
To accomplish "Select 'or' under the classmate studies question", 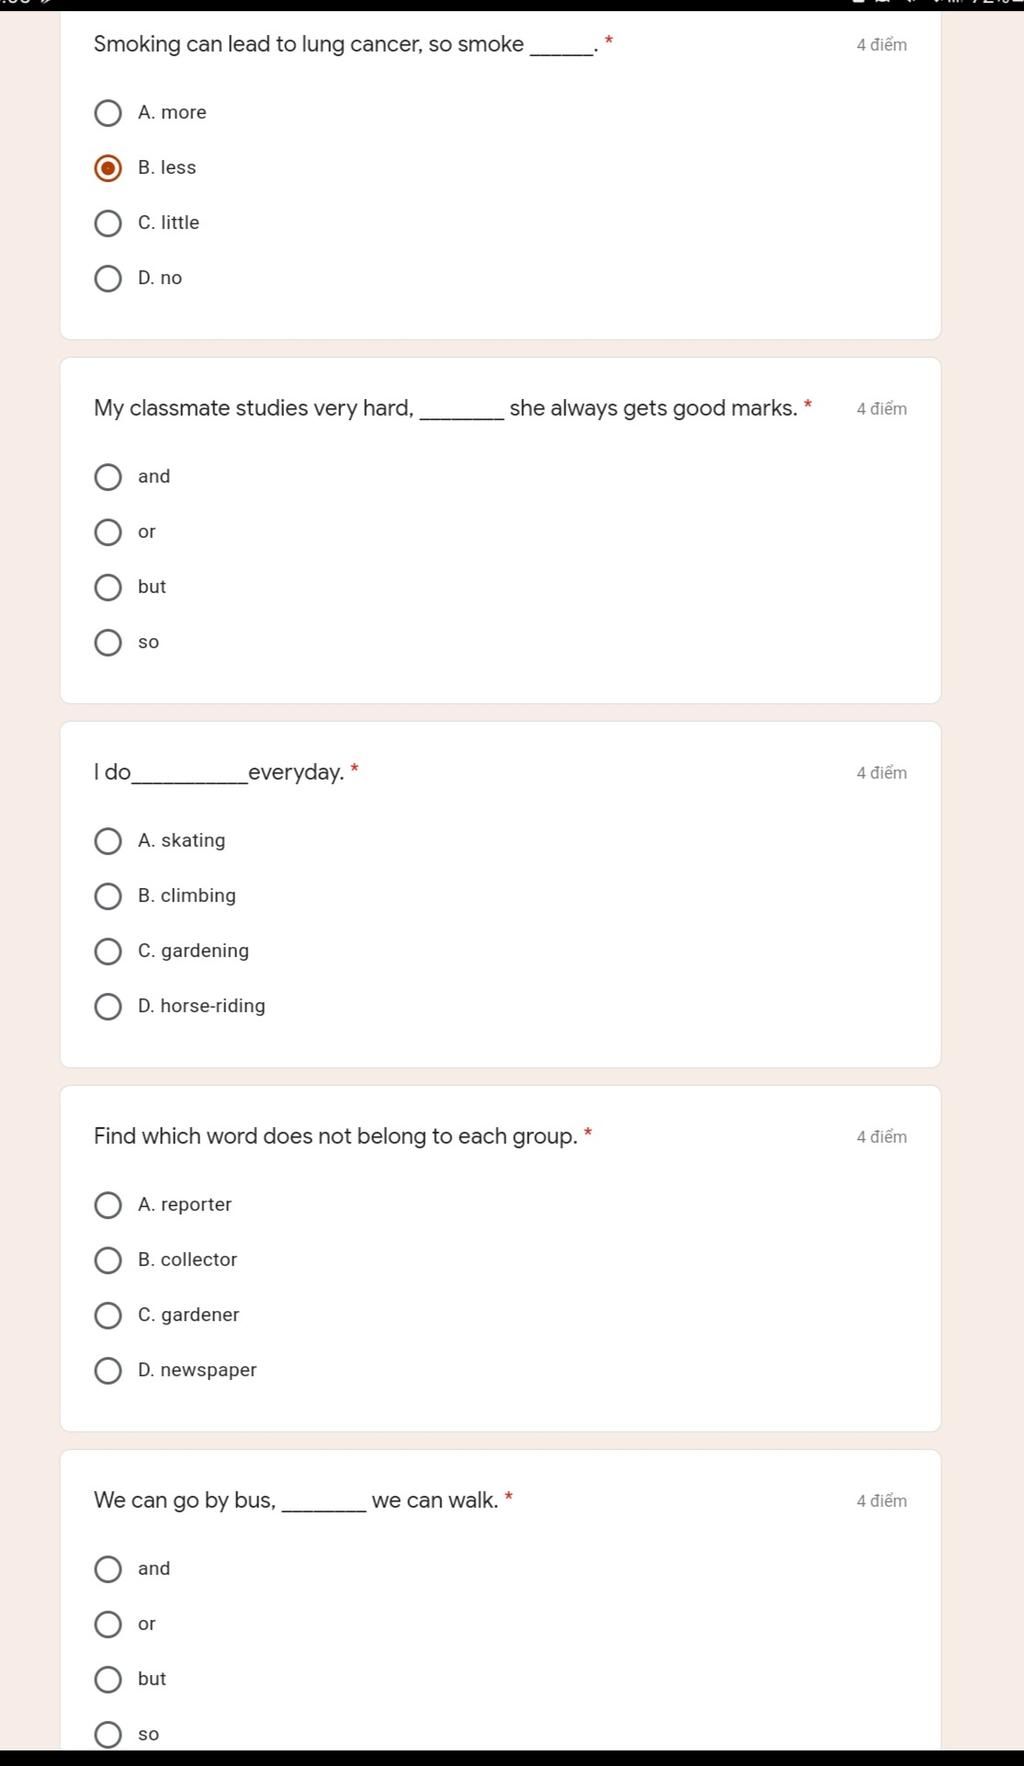I will 108,532.
